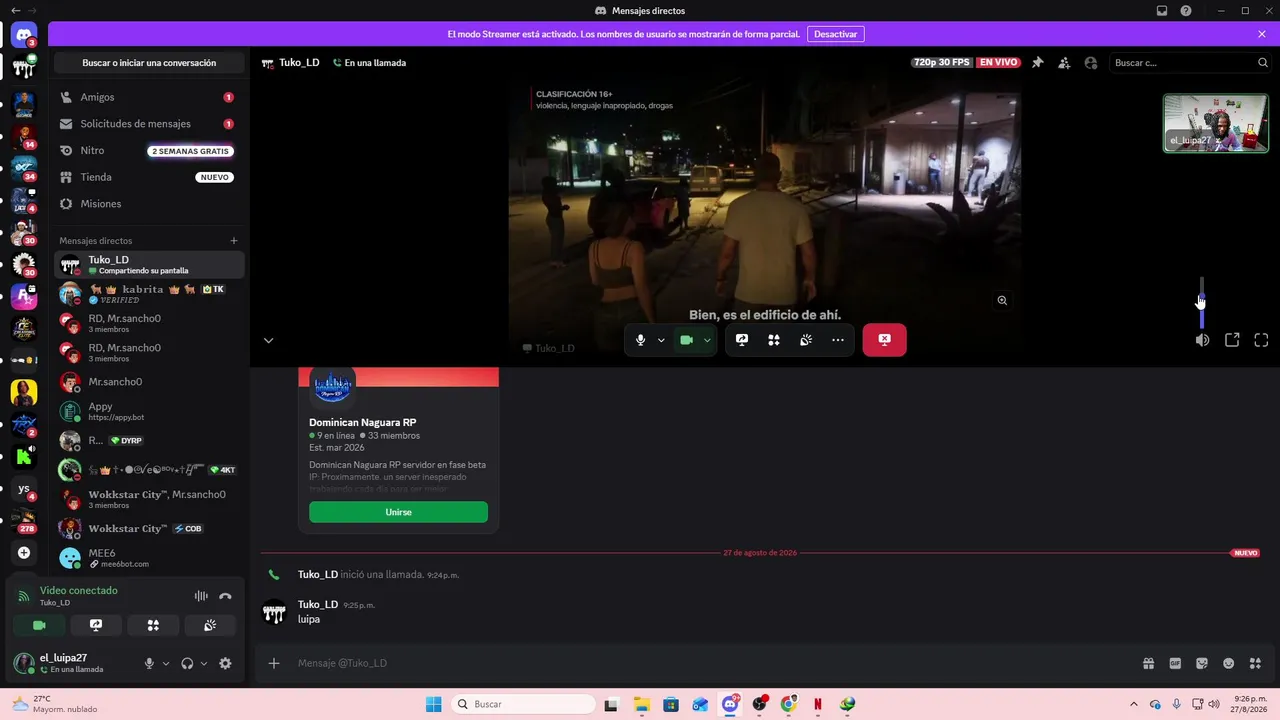Open pinned messages in the Tuko_LD chat
This screenshot has width=1280, height=720.
point(1037,62)
